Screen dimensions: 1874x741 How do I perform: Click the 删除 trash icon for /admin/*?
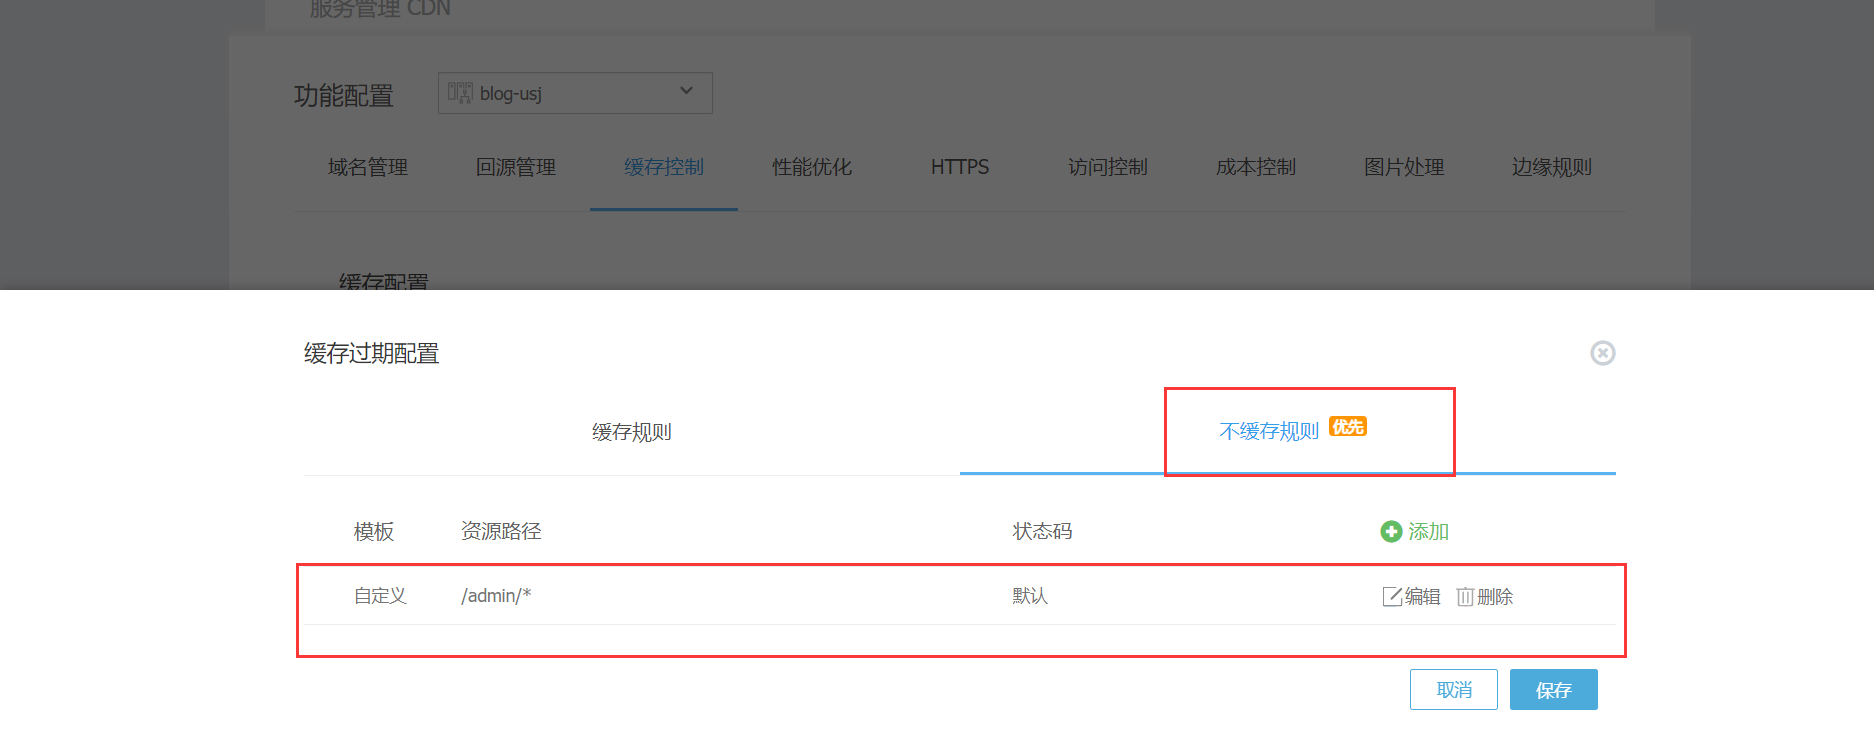1465,597
